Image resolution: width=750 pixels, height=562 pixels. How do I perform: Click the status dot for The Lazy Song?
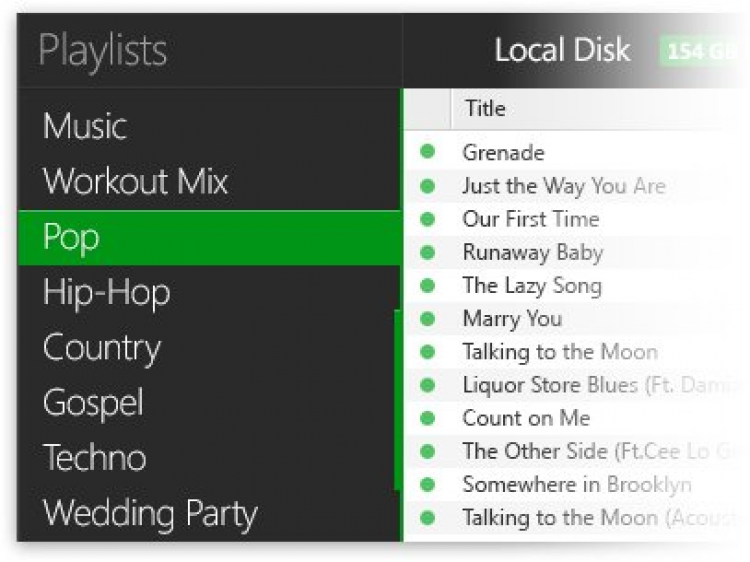click(428, 285)
